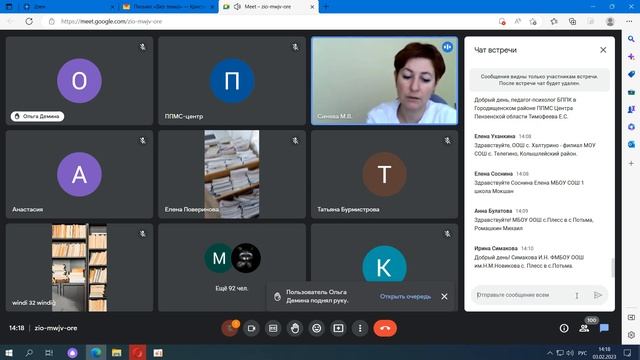
Task: Turn on captions in the meeting
Action: [273, 328]
